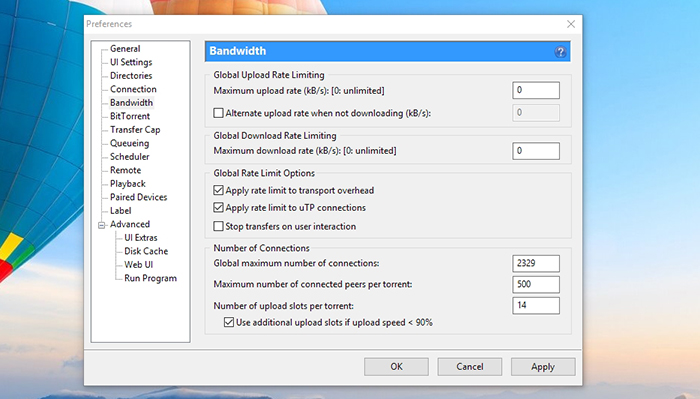Select General in preferences tree

click(x=125, y=49)
